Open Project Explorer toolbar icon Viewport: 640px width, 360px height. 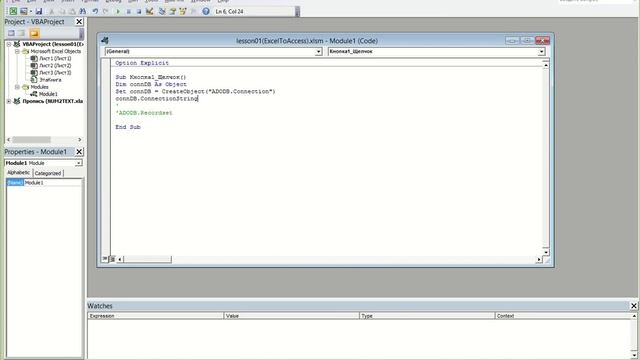[162, 11]
